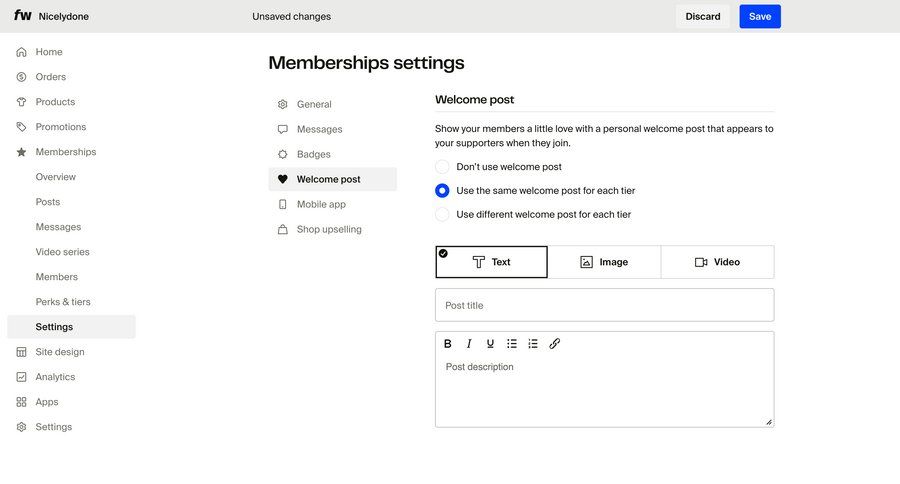
Task: Choose the Image post type
Action: point(604,262)
